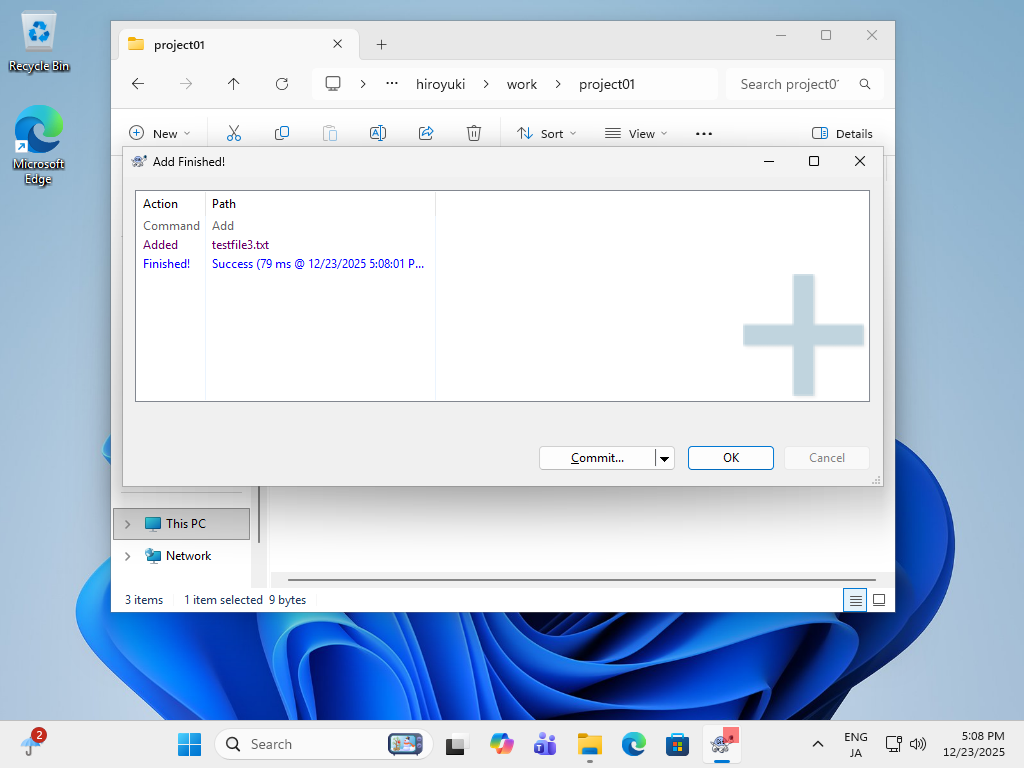Toggle the Details pane button
This screenshot has height=768, width=1024.
click(x=842, y=133)
